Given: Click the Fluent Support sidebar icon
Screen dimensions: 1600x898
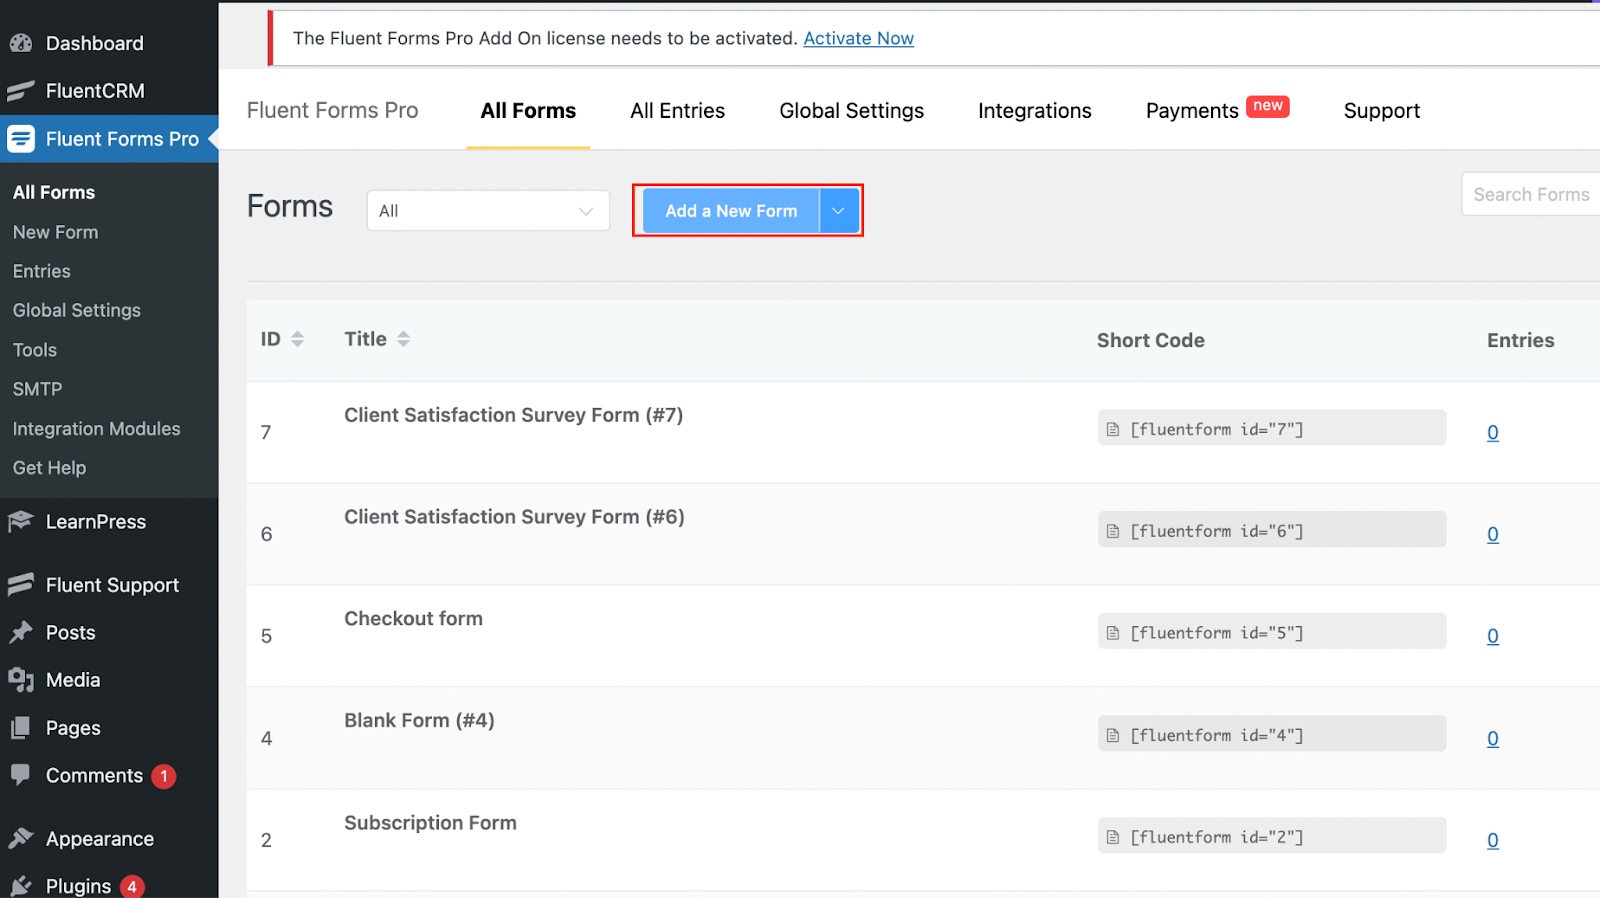Looking at the screenshot, I should coord(21,585).
